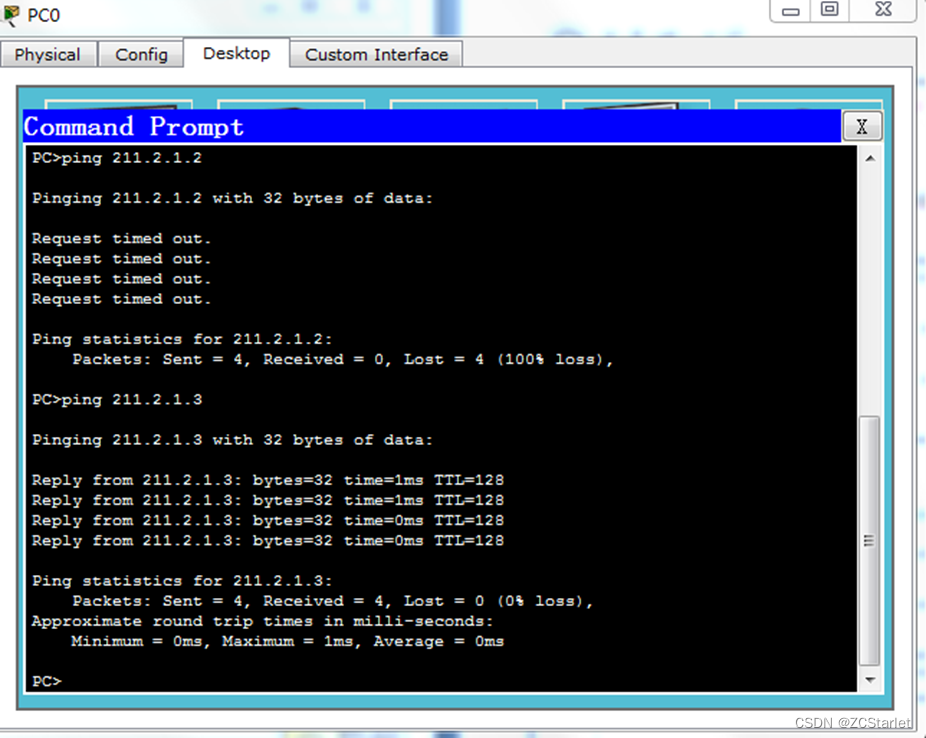
Task: Click the scrollbar down arrow in terminal
Action: (x=870, y=680)
